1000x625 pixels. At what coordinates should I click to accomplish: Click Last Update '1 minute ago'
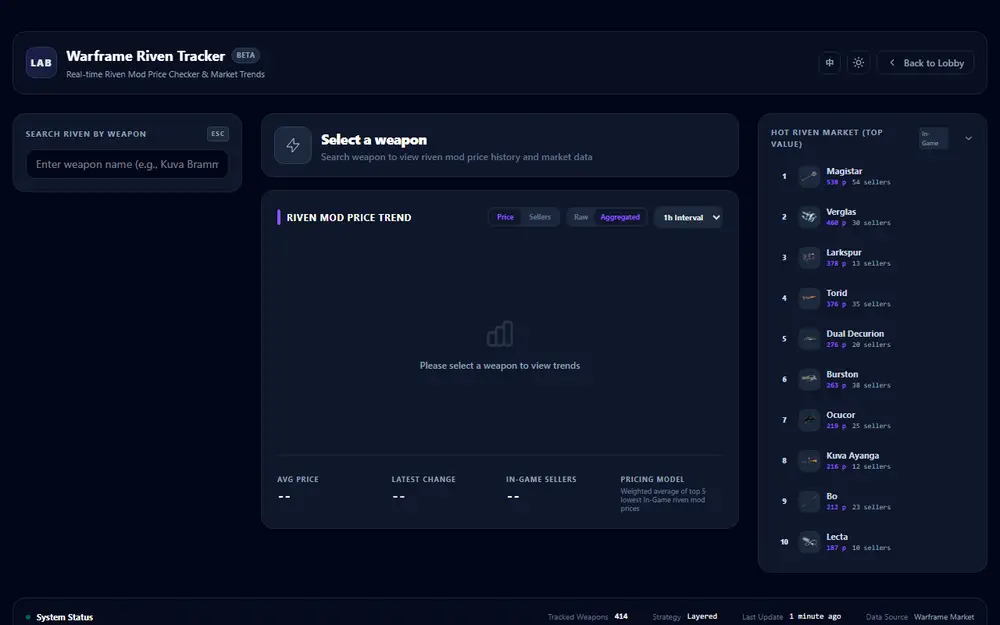pyautogui.click(x=814, y=617)
